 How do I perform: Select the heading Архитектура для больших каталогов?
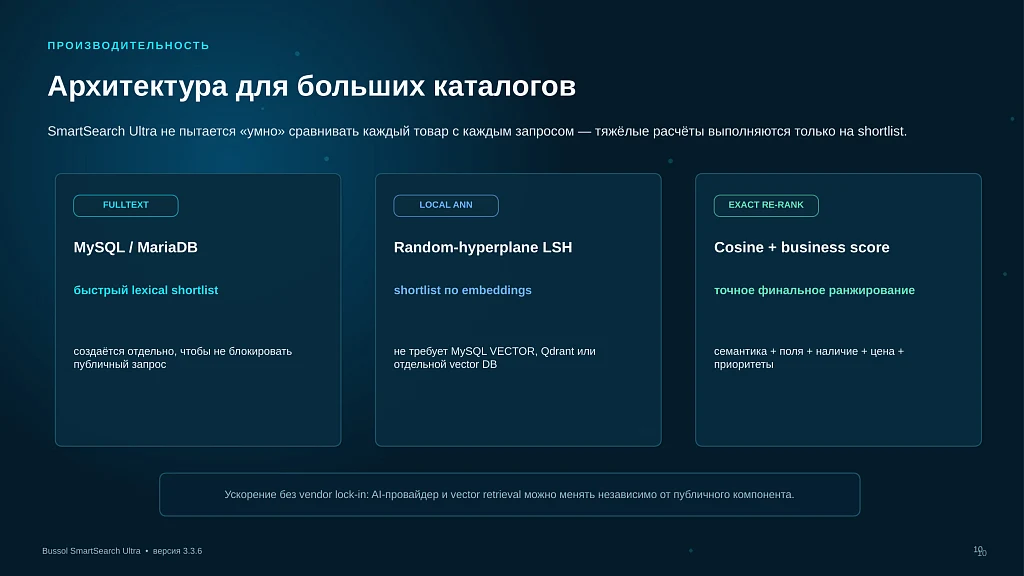pos(312,86)
